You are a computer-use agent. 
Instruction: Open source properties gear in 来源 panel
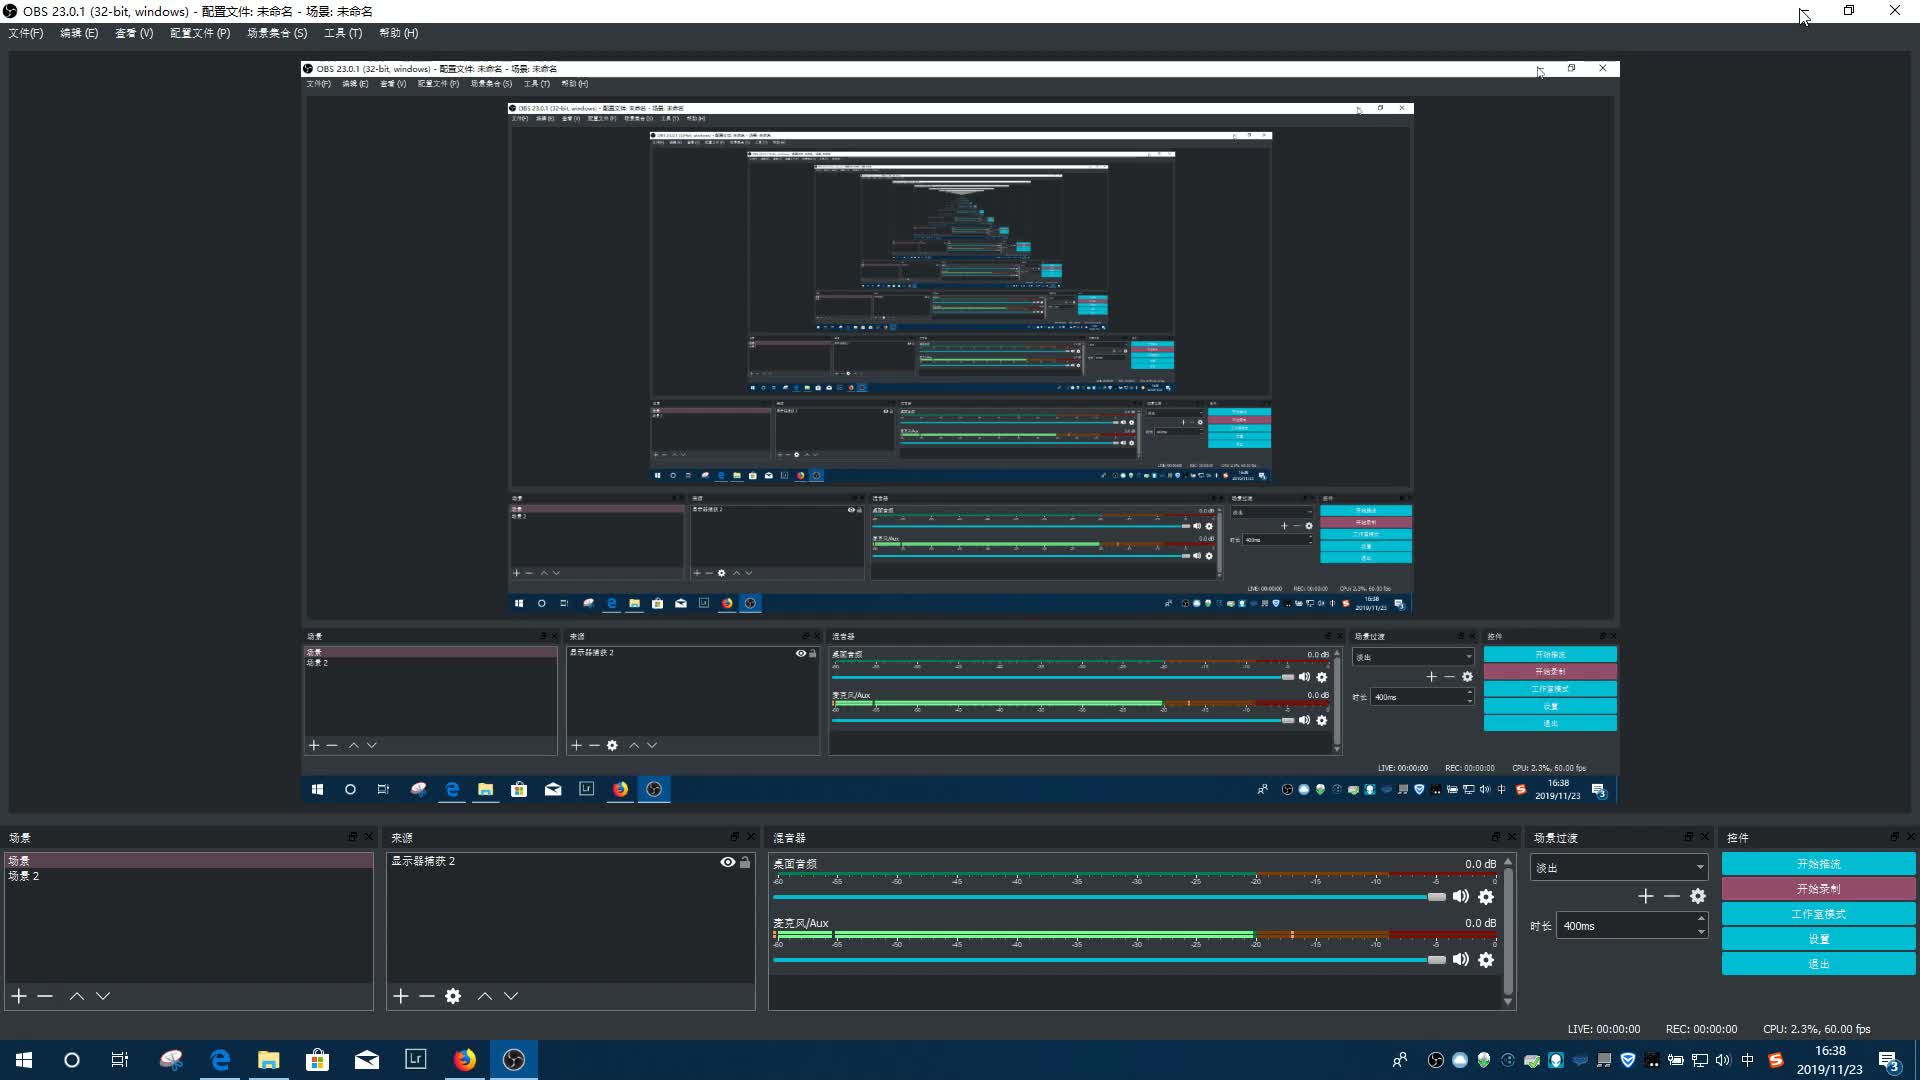point(453,996)
